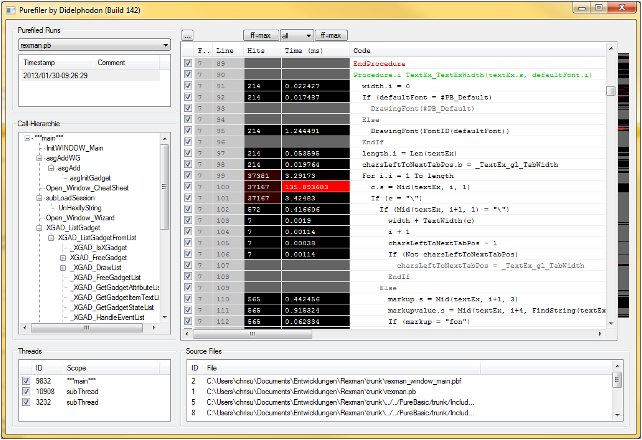
Task: Click the '...' browse button
Action: click(187, 36)
